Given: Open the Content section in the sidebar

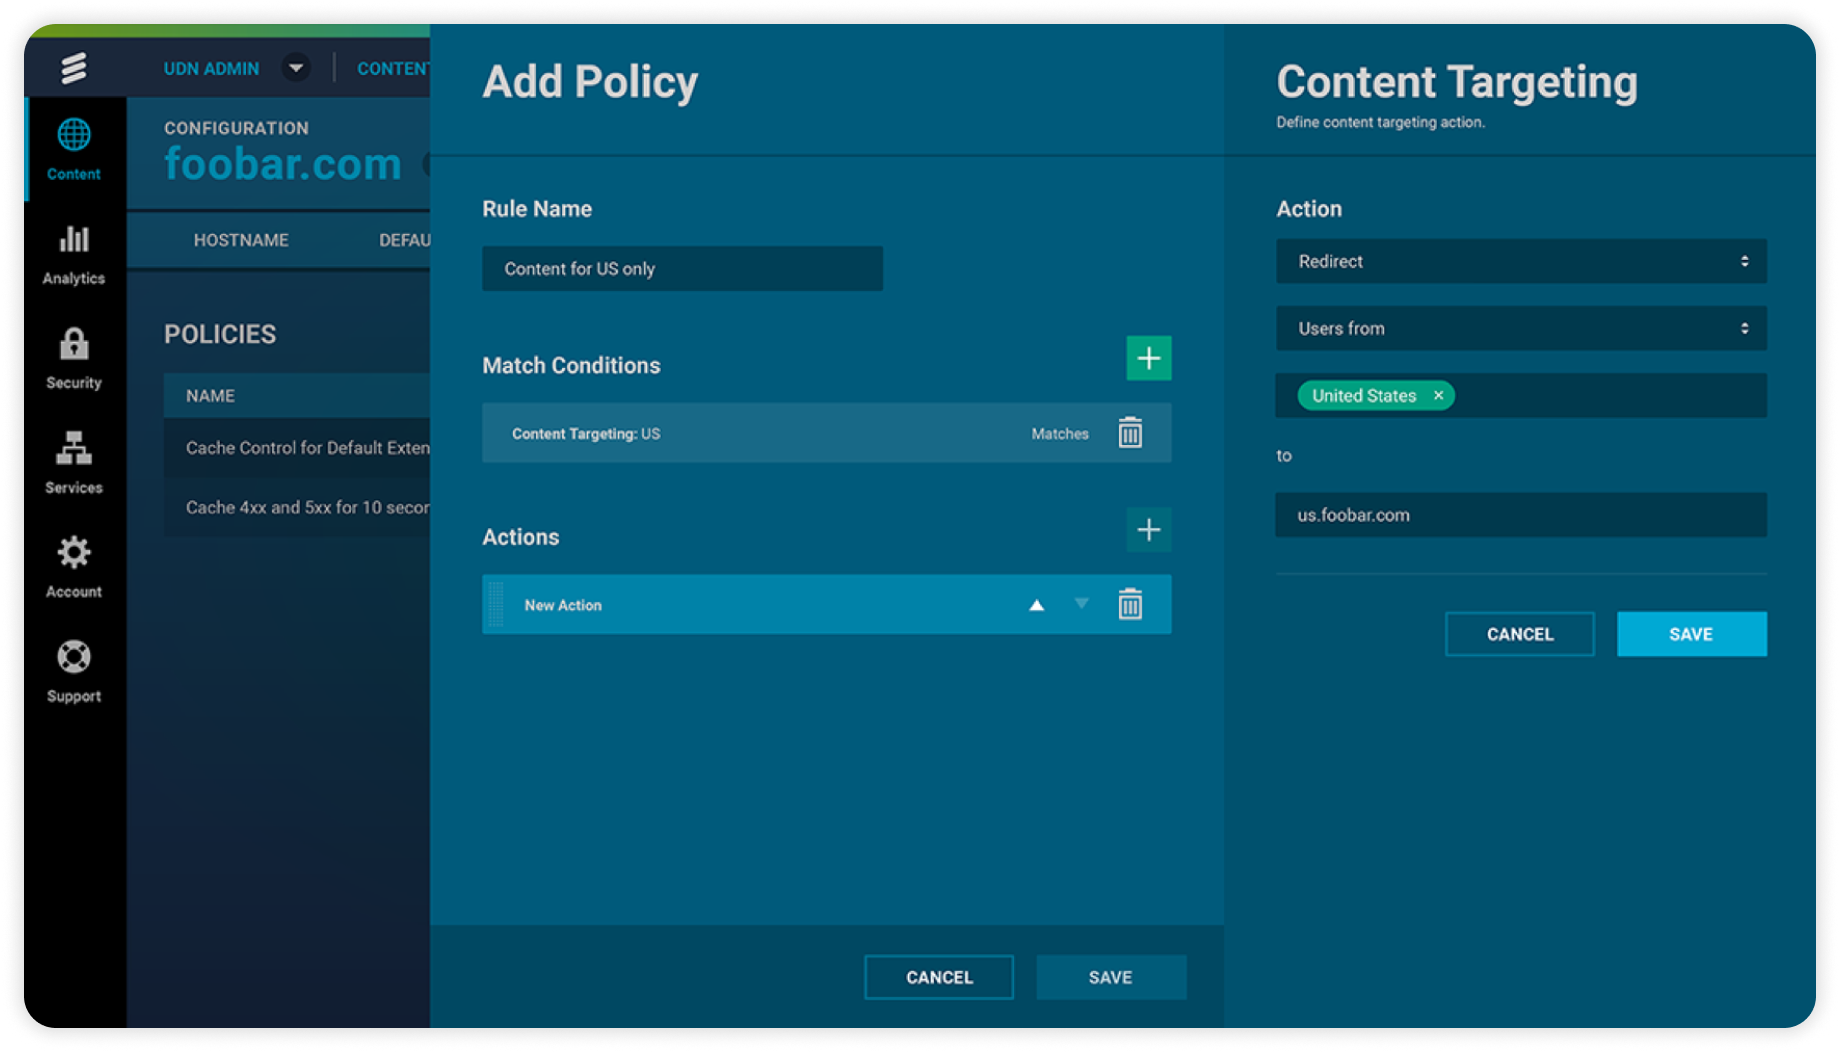Looking at the screenshot, I should 74,149.
